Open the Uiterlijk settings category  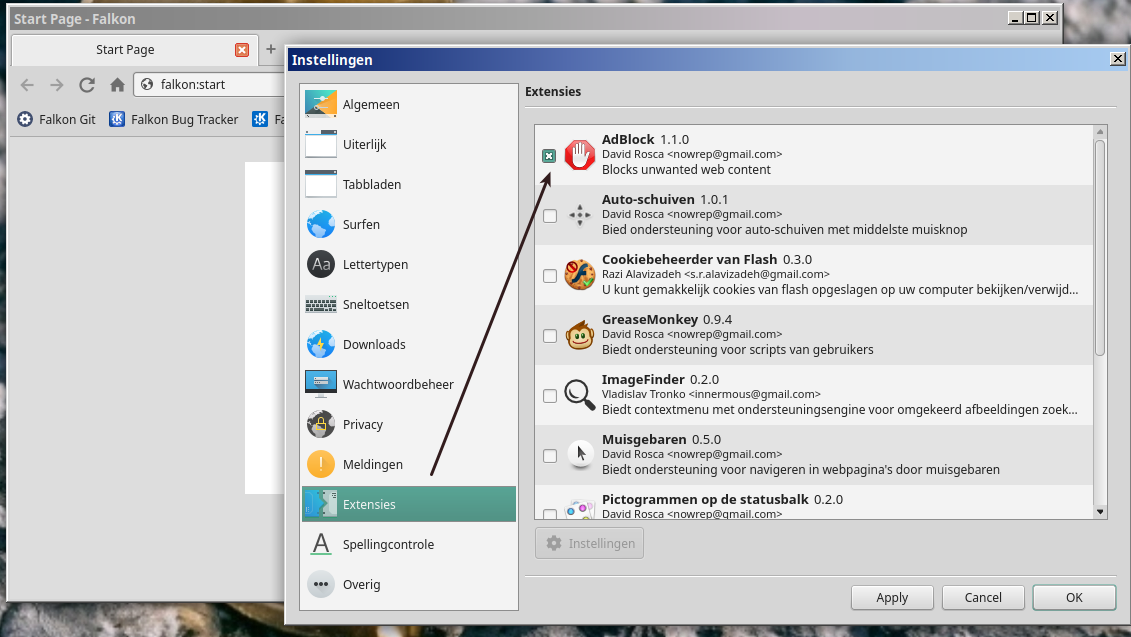click(x=408, y=144)
